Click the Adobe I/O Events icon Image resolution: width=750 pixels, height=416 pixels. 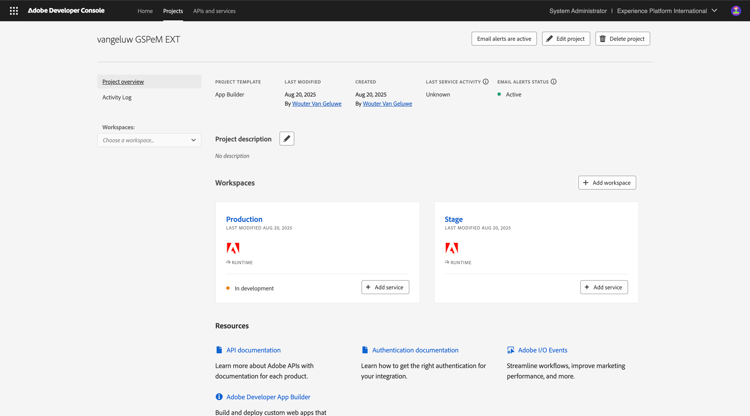pos(511,350)
